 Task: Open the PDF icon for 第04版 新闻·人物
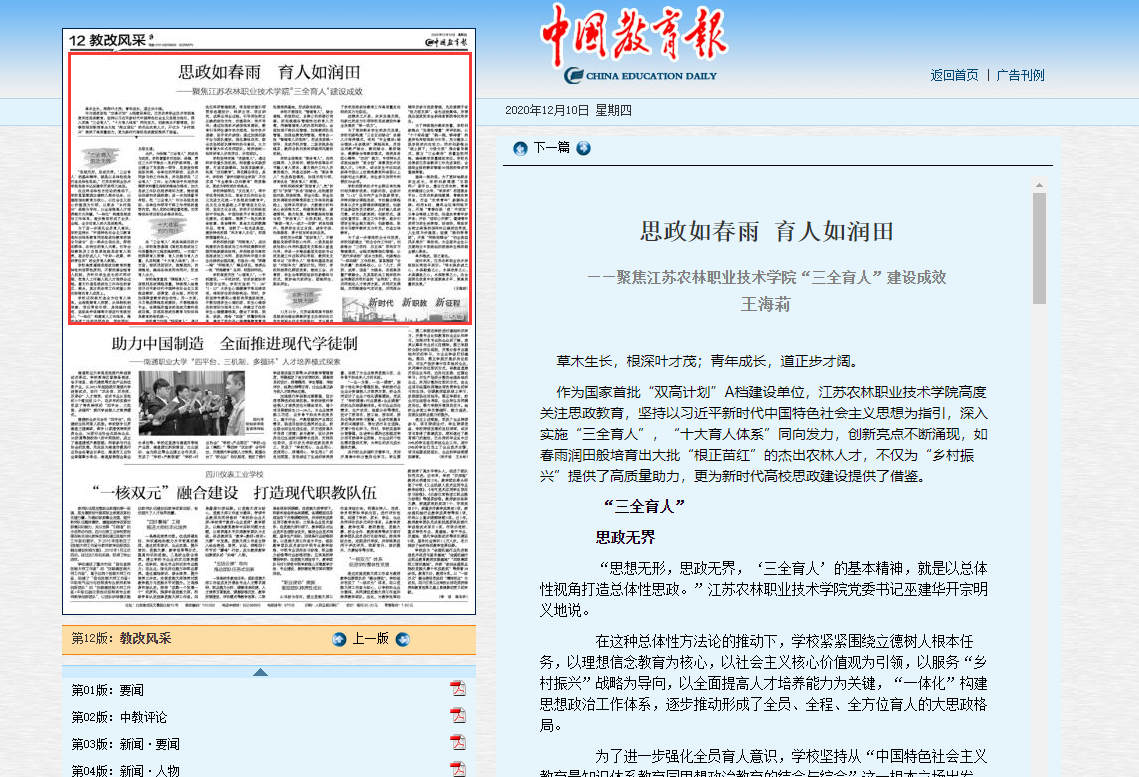click(458, 768)
